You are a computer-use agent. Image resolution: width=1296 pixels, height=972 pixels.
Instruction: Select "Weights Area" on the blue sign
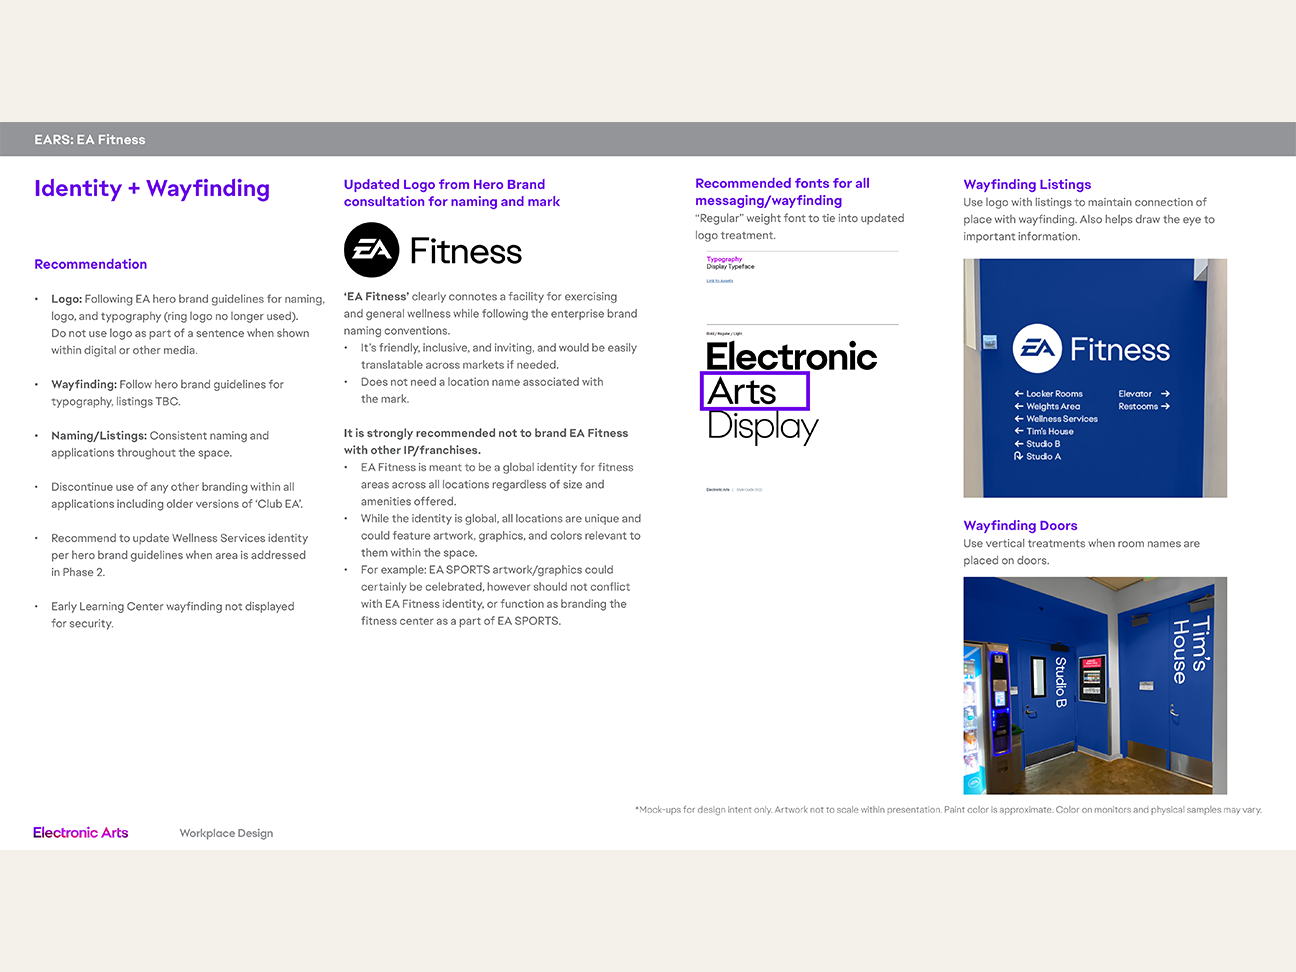tap(1053, 407)
